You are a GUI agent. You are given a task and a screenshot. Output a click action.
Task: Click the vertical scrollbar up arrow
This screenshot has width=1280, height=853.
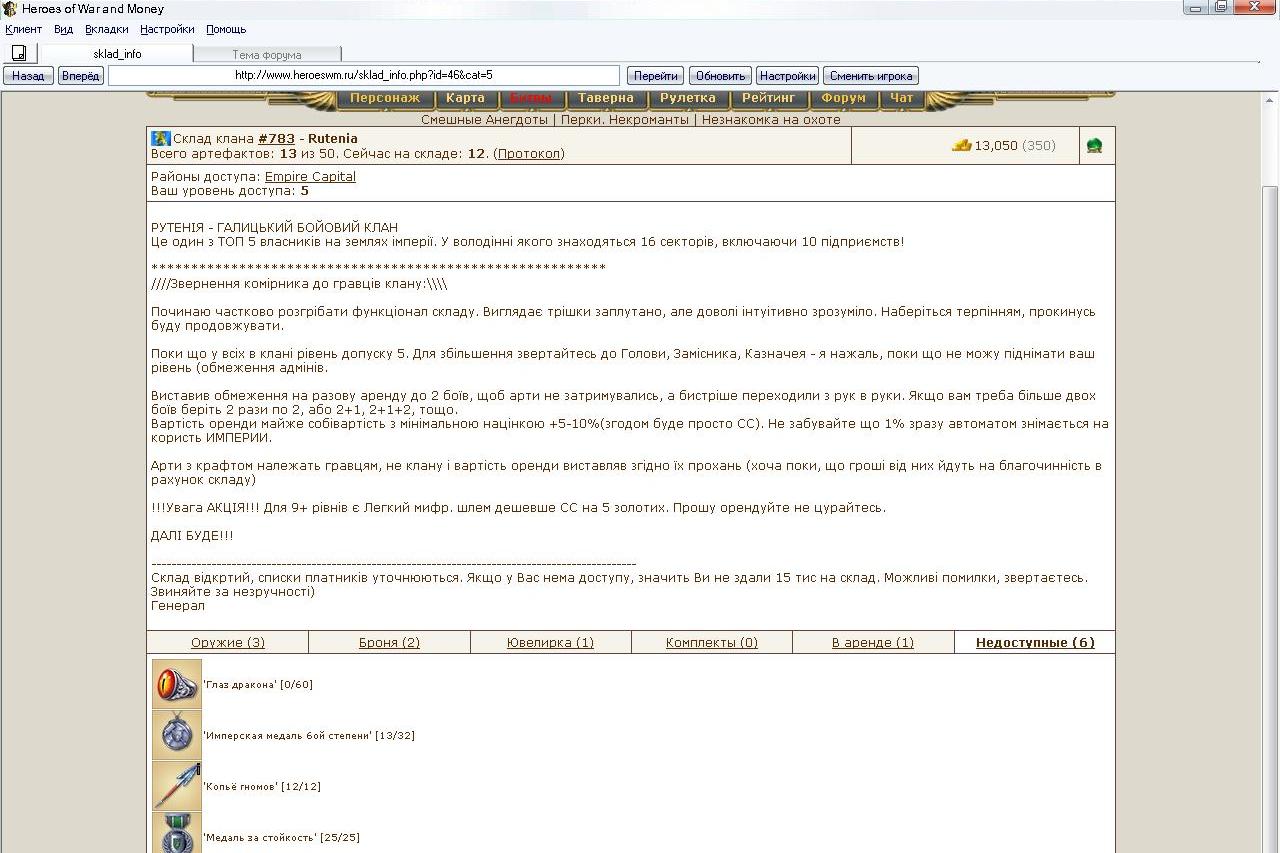point(1271,100)
